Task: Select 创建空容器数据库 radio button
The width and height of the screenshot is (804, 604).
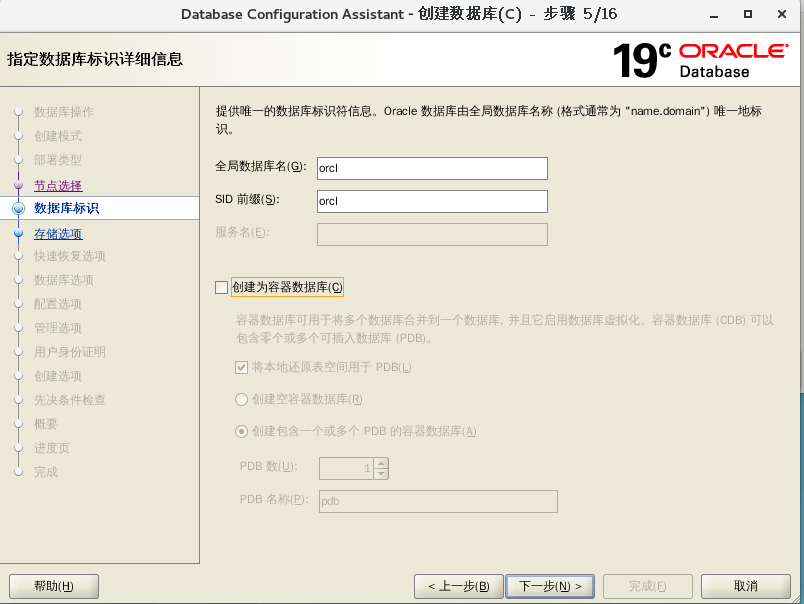Action: point(241,399)
